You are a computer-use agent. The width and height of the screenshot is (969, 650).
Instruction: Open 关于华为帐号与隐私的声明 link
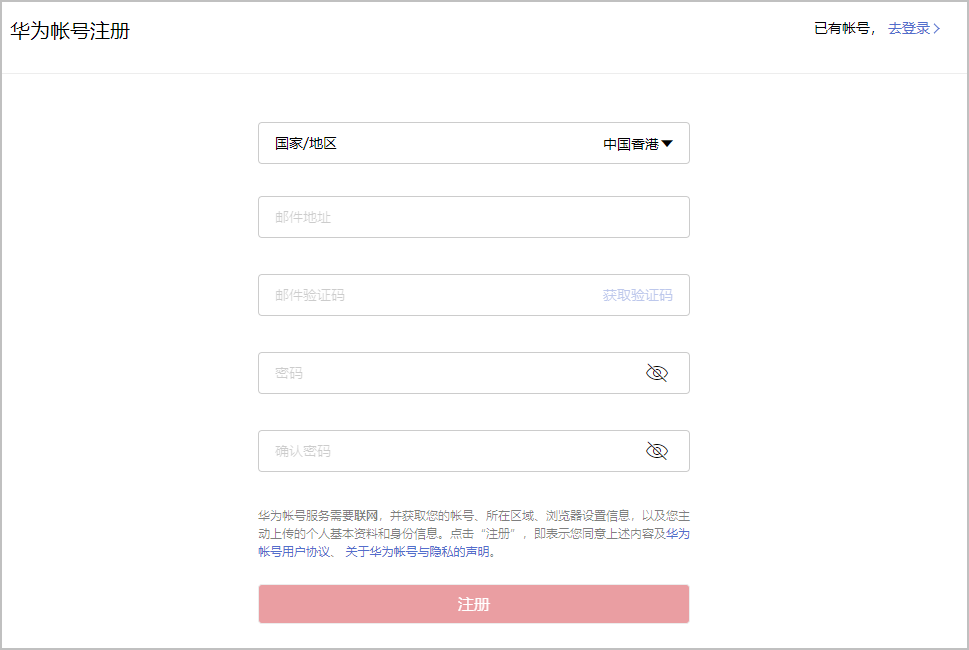[x=417, y=551]
